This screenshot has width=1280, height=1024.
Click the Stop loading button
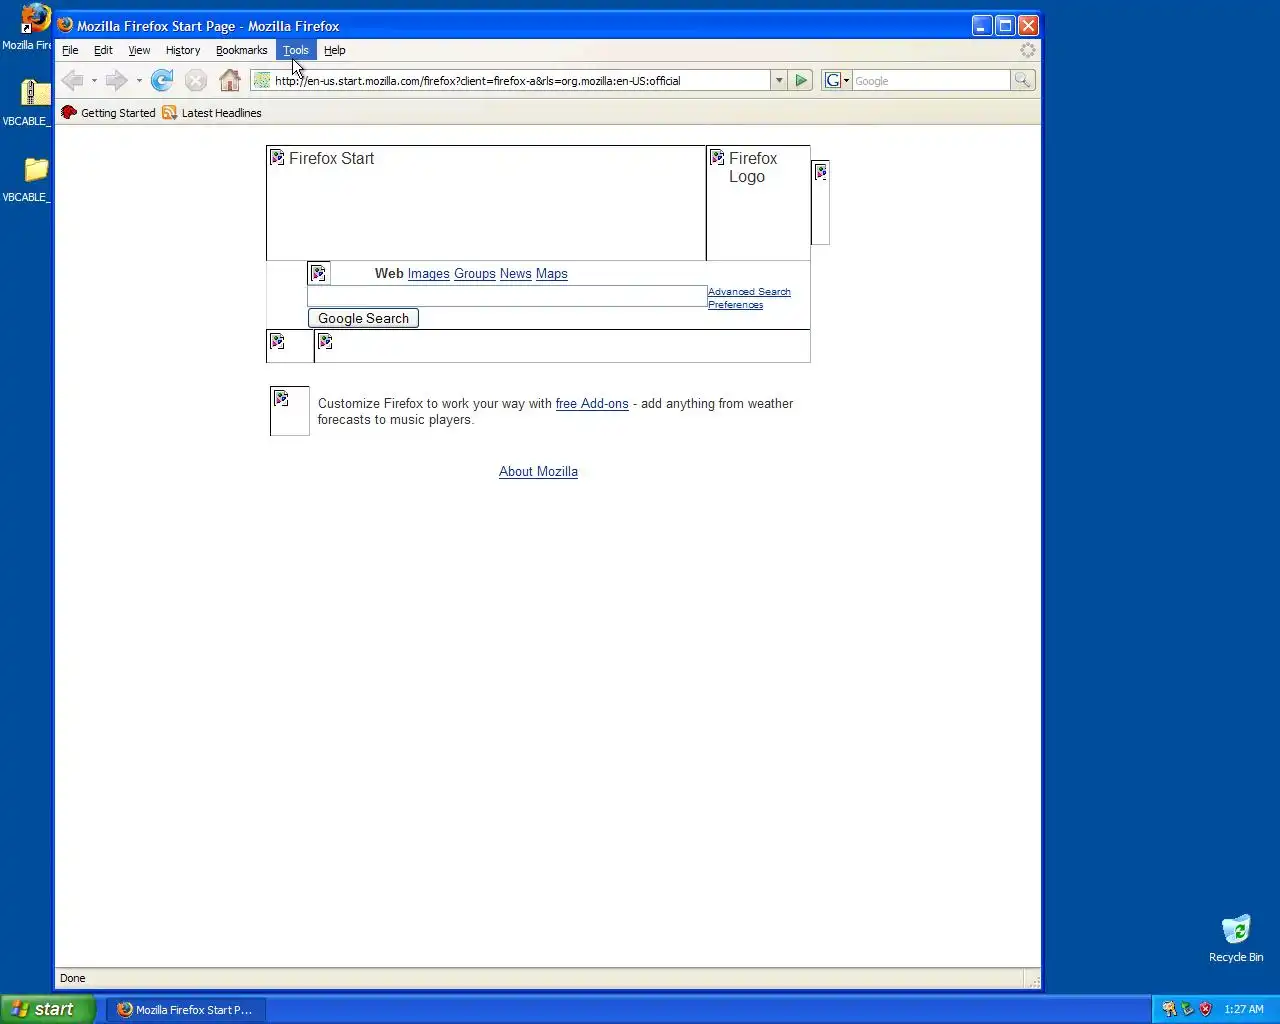(196, 80)
